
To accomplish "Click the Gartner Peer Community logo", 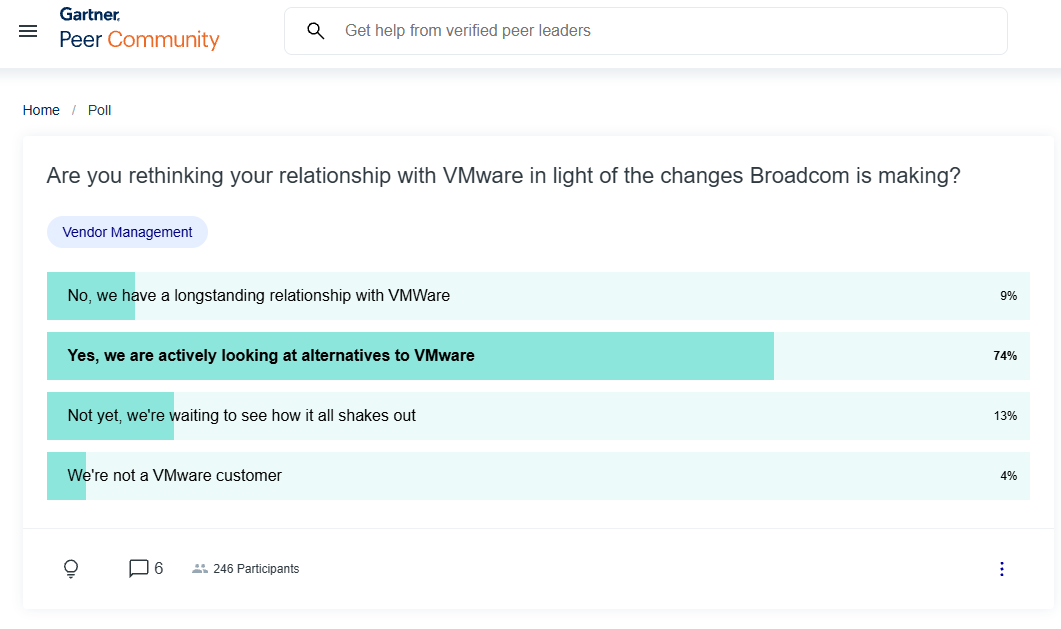I will coord(139,29).
